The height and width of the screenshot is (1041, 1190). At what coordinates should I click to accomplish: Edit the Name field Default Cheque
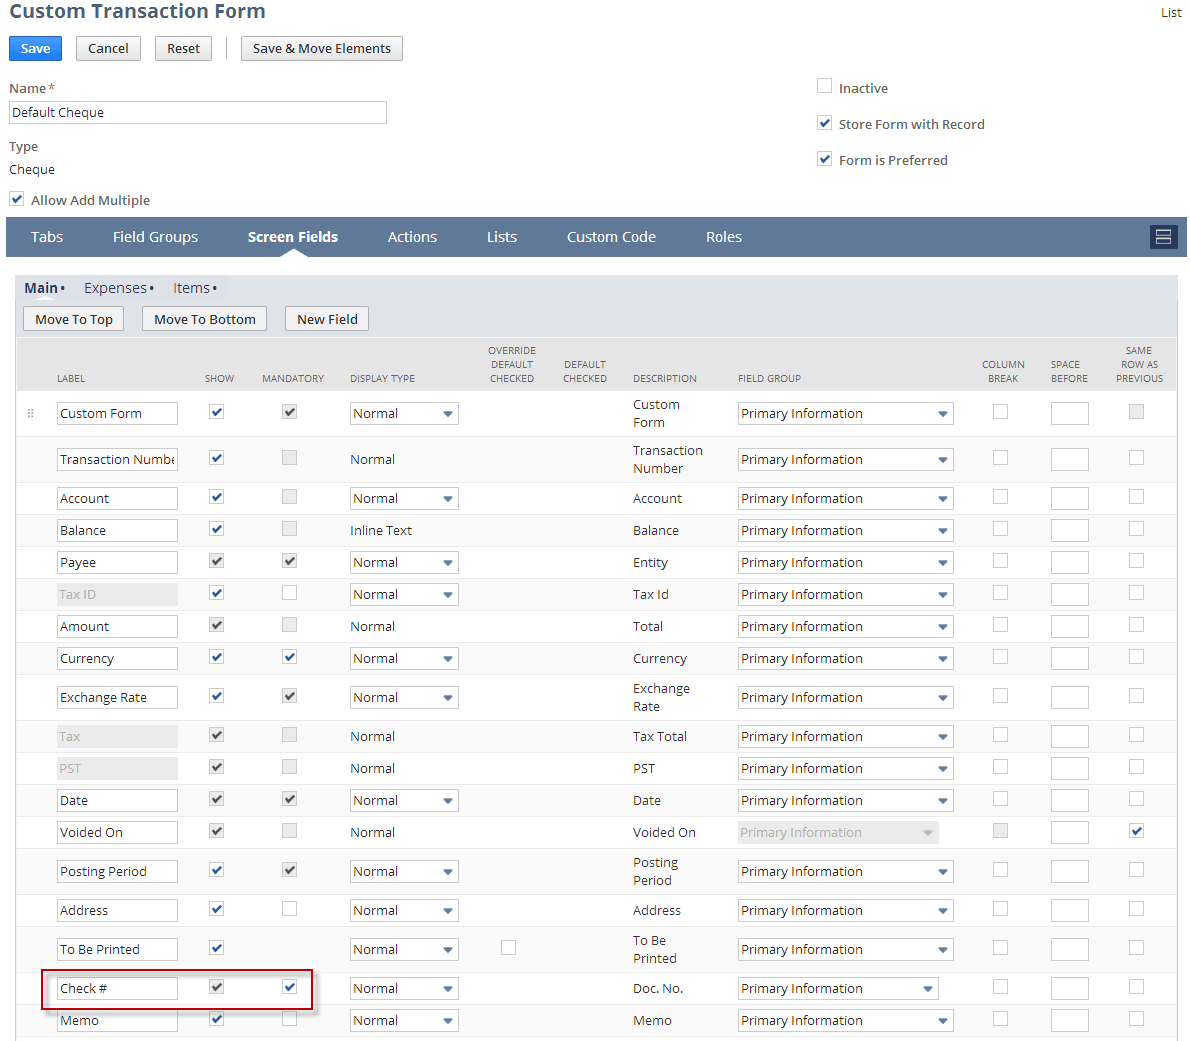click(x=197, y=112)
